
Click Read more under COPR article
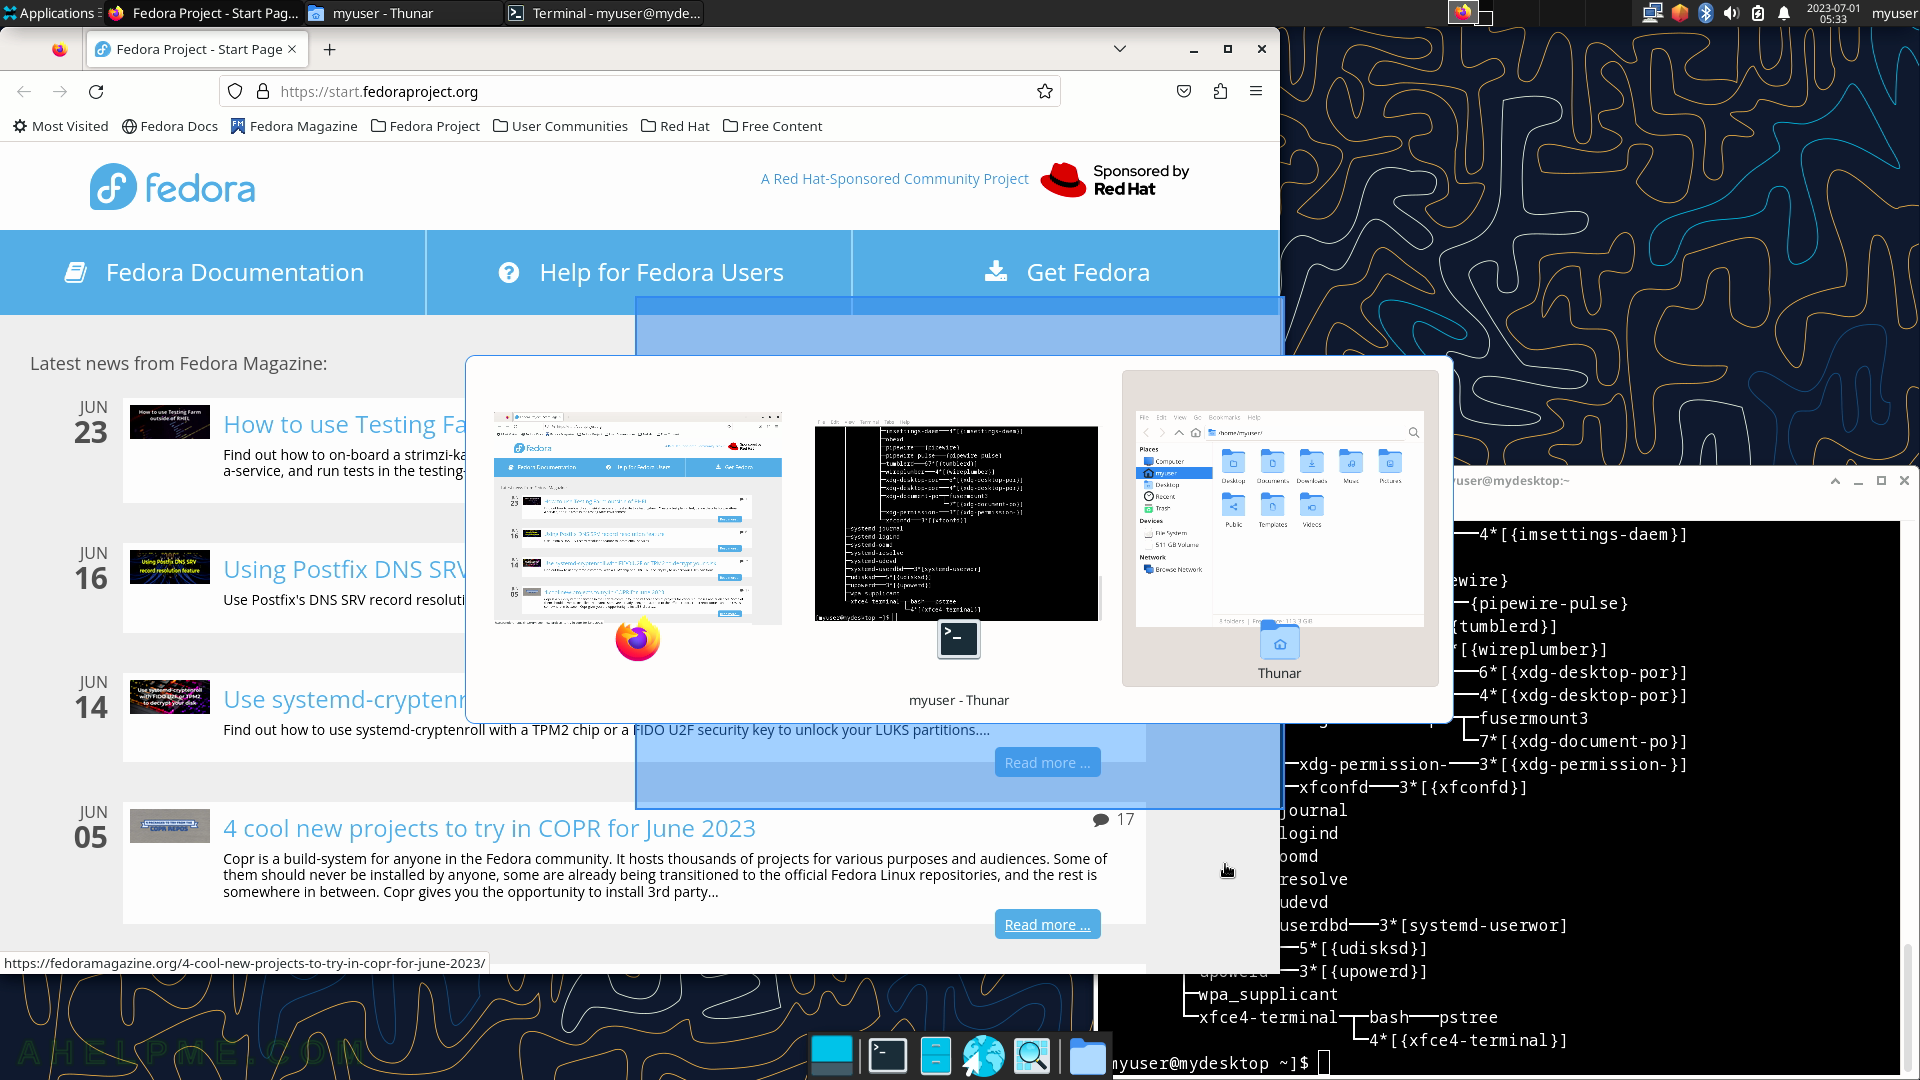point(1047,924)
